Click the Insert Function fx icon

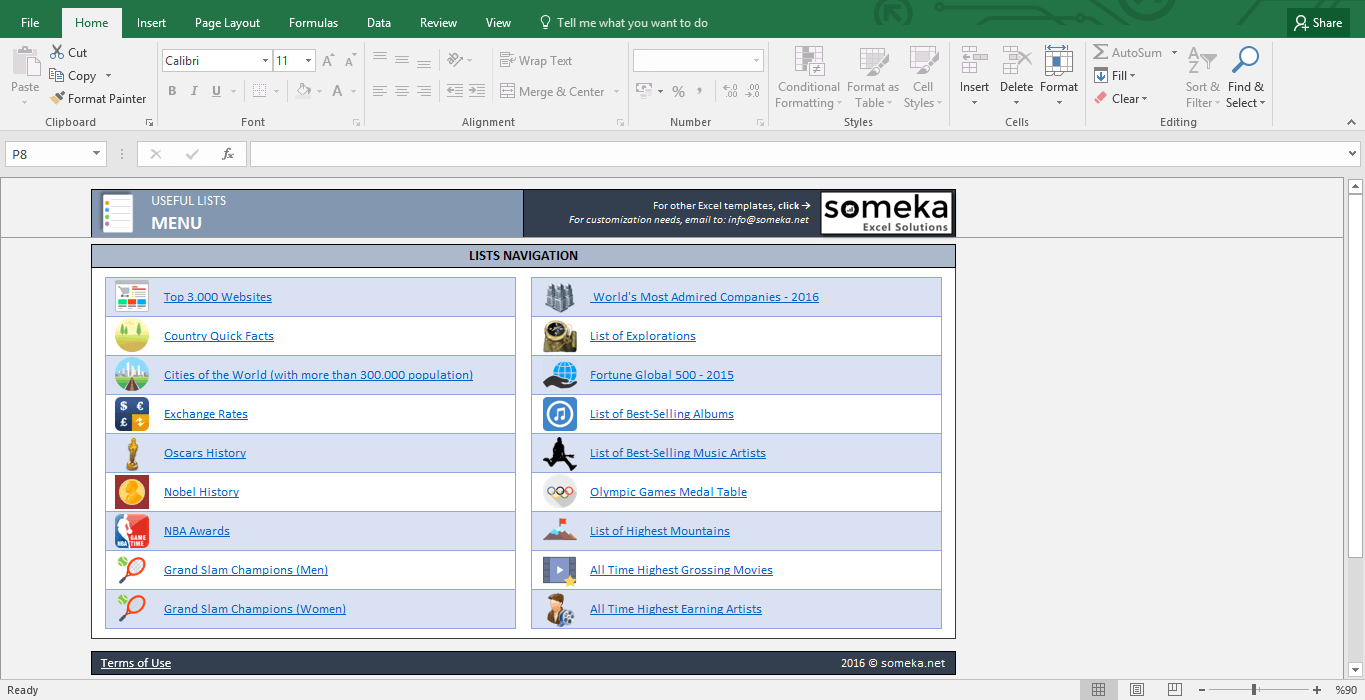tap(228, 154)
